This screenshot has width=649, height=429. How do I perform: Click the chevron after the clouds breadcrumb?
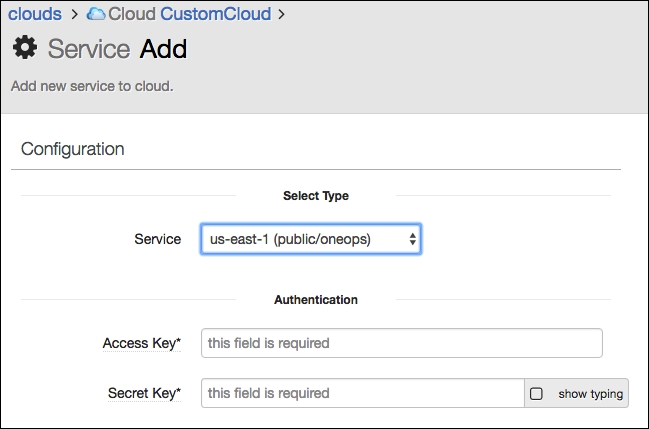coord(75,14)
